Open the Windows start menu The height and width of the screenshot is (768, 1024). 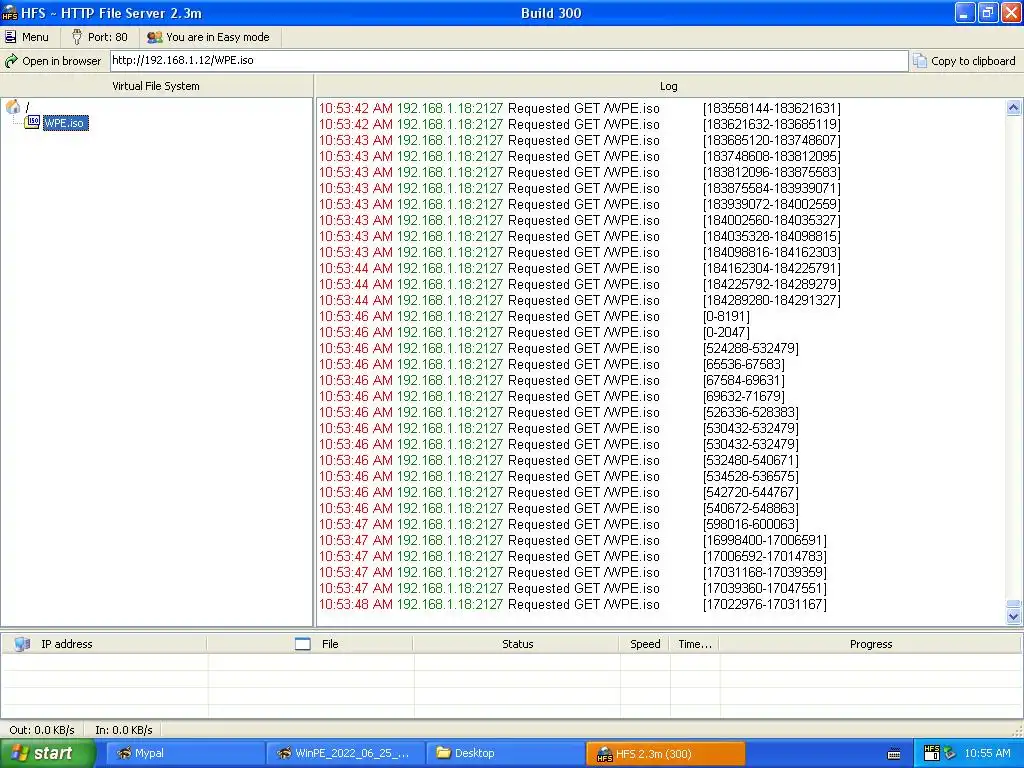point(47,753)
